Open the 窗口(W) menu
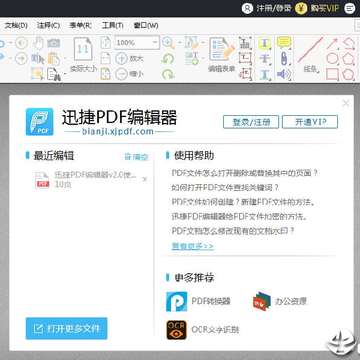 pyautogui.click(x=146, y=25)
